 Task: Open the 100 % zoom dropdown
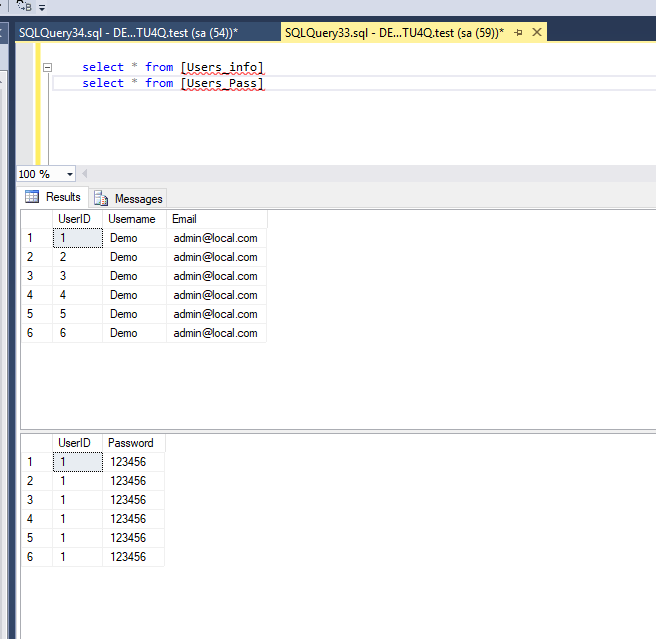coord(68,174)
